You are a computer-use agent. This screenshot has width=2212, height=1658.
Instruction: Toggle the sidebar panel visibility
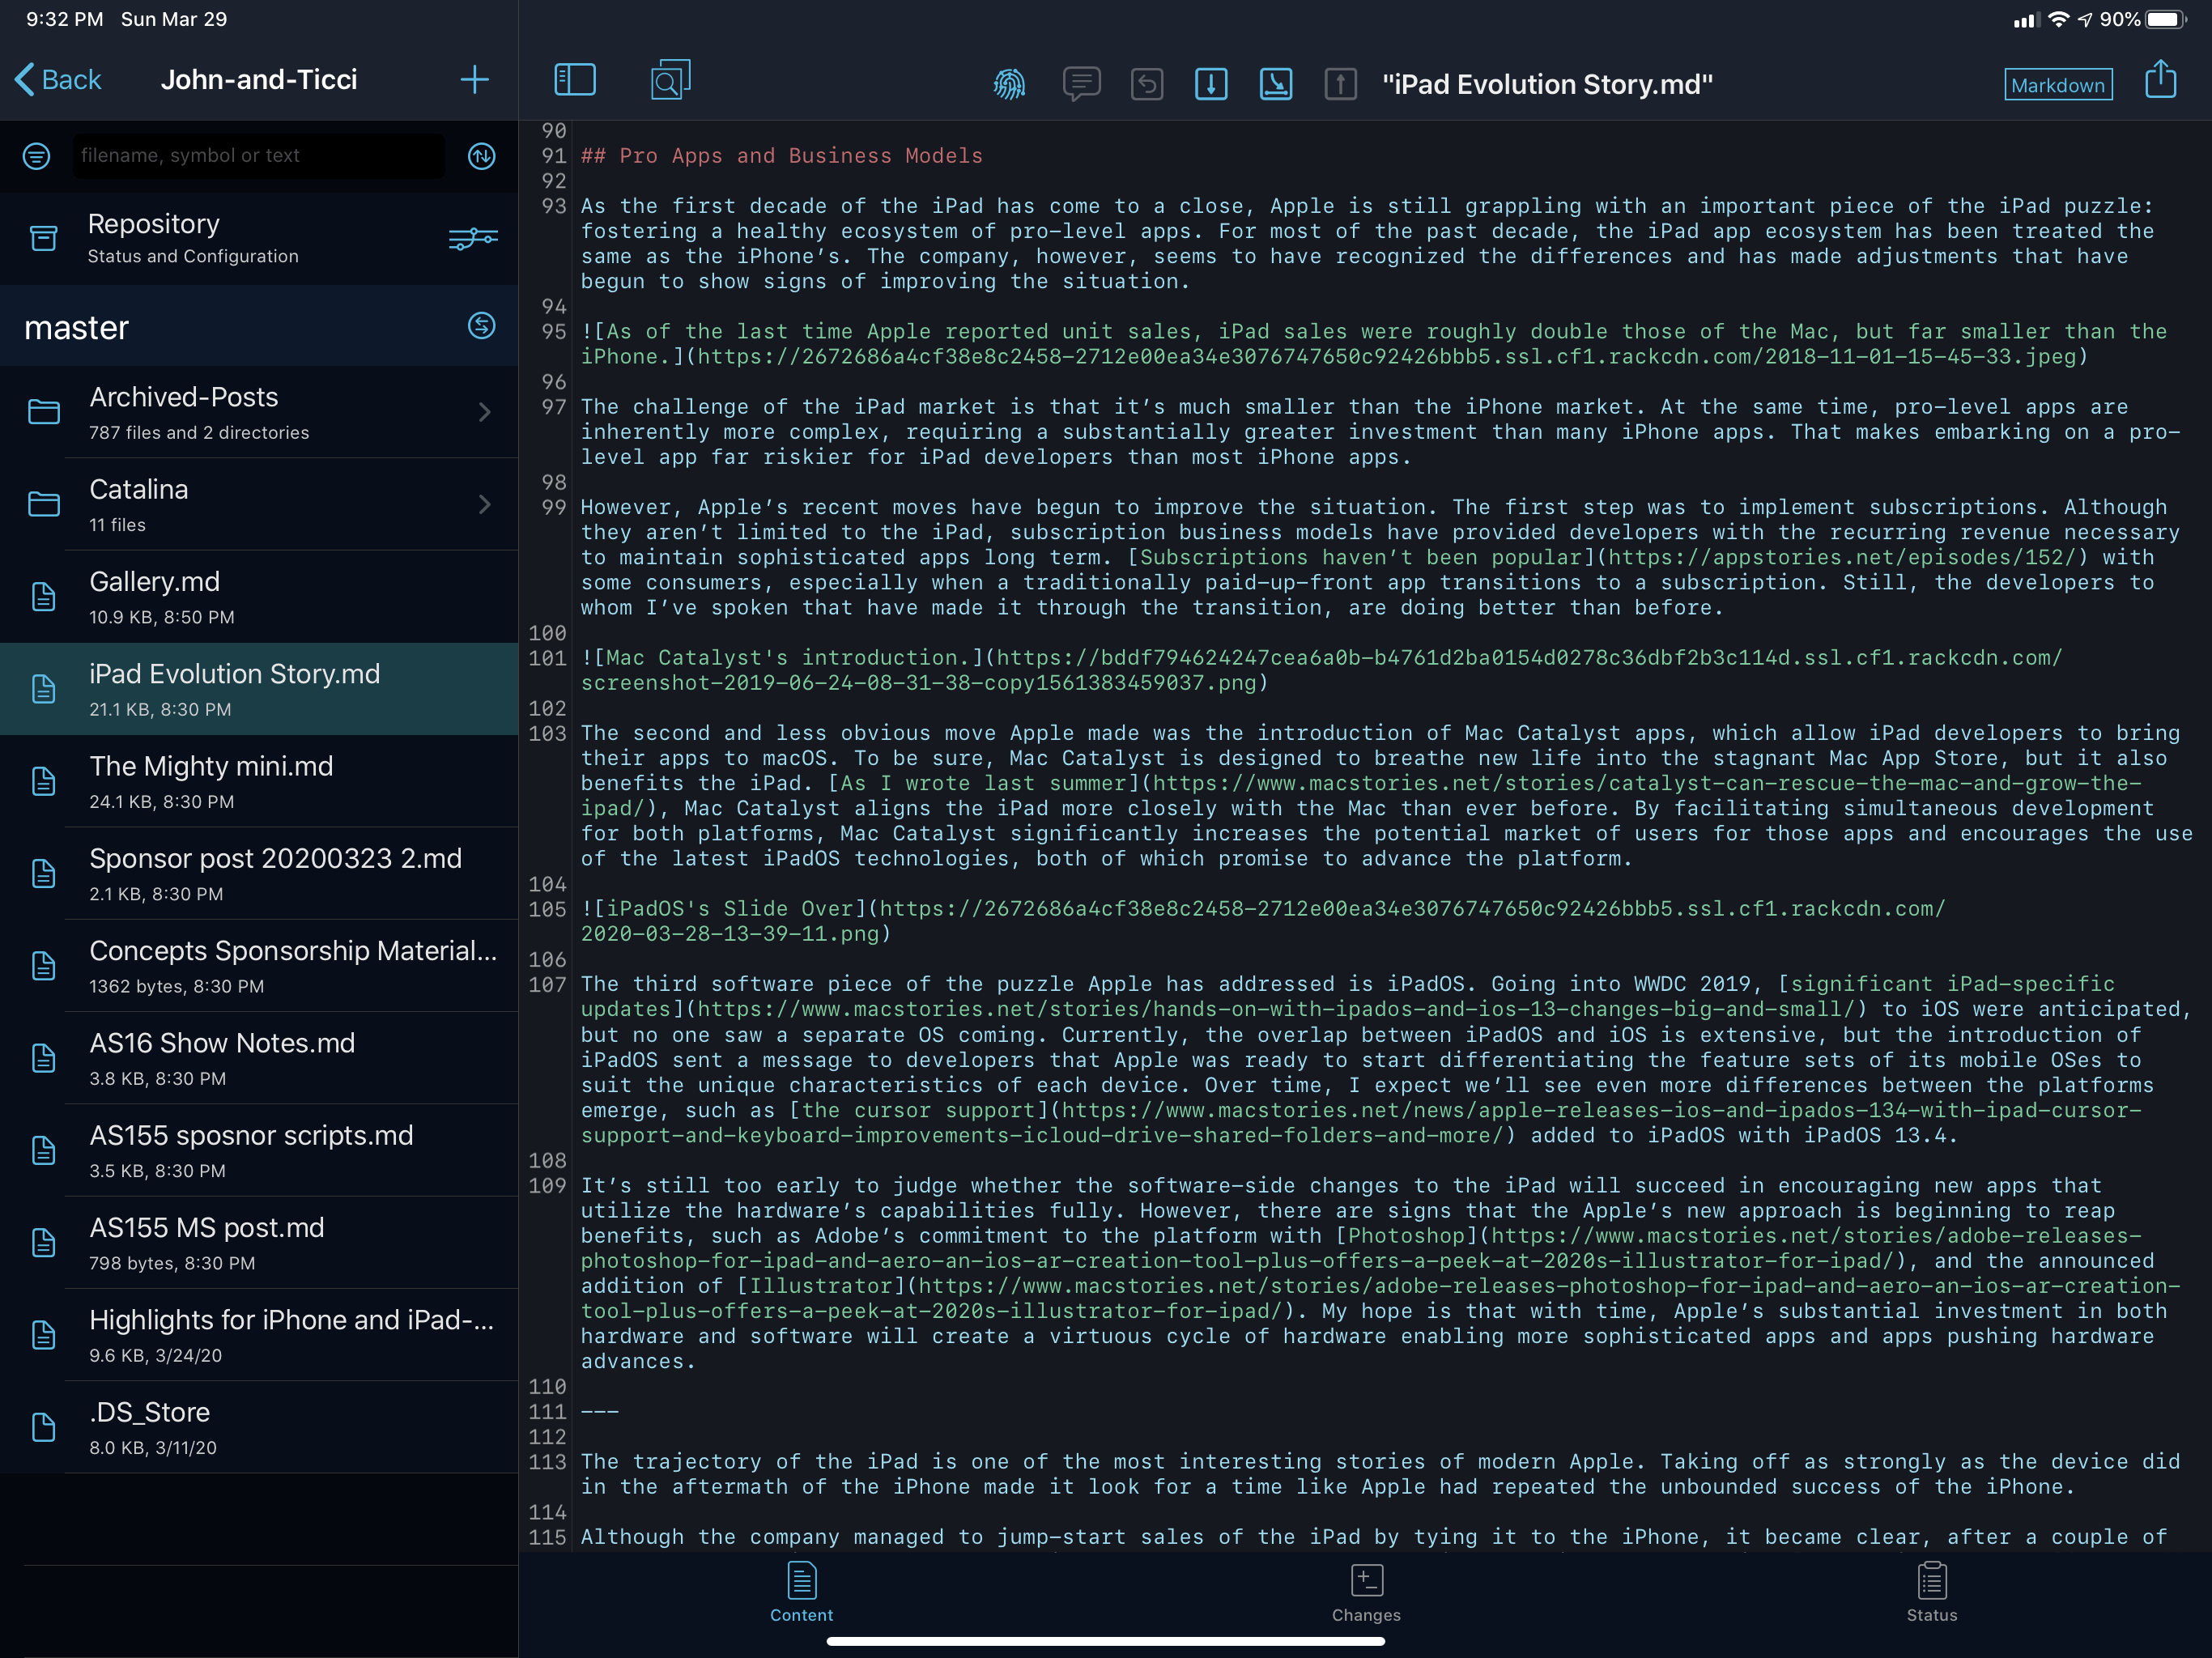point(575,81)
